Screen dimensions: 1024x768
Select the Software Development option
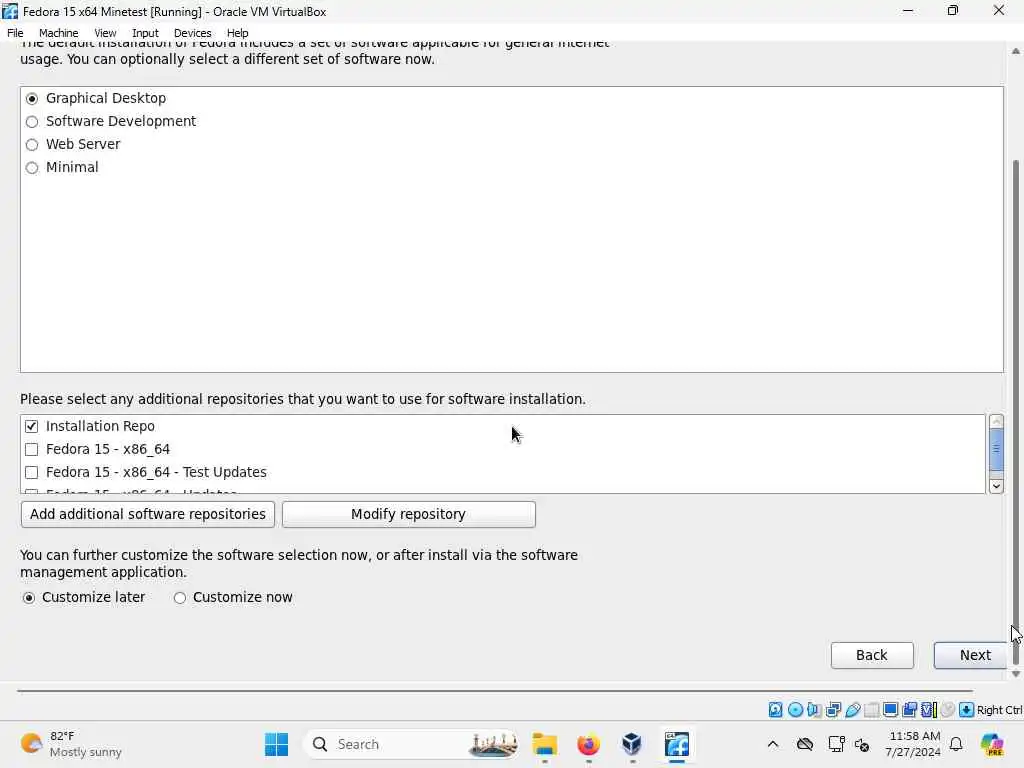(110, 121)
